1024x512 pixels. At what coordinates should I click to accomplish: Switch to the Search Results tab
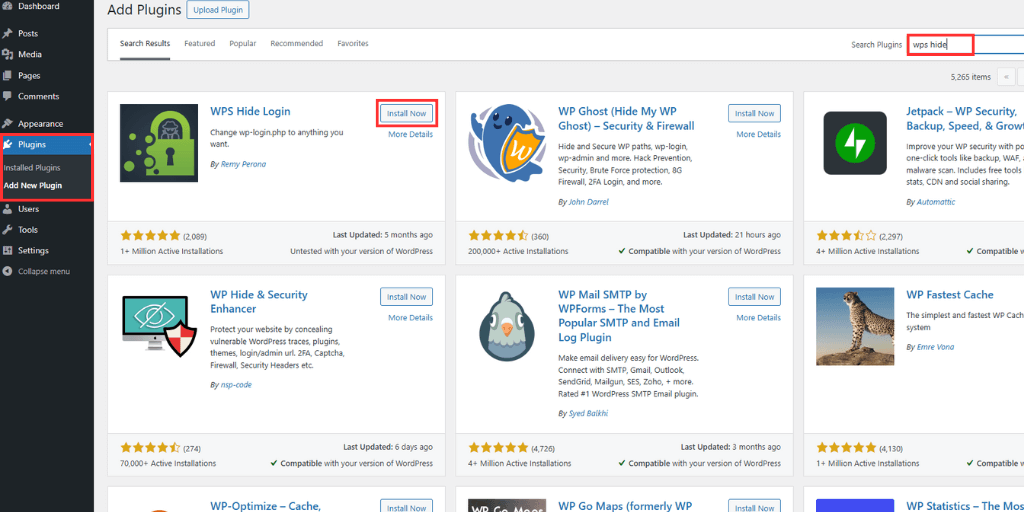tap(145, 44)
